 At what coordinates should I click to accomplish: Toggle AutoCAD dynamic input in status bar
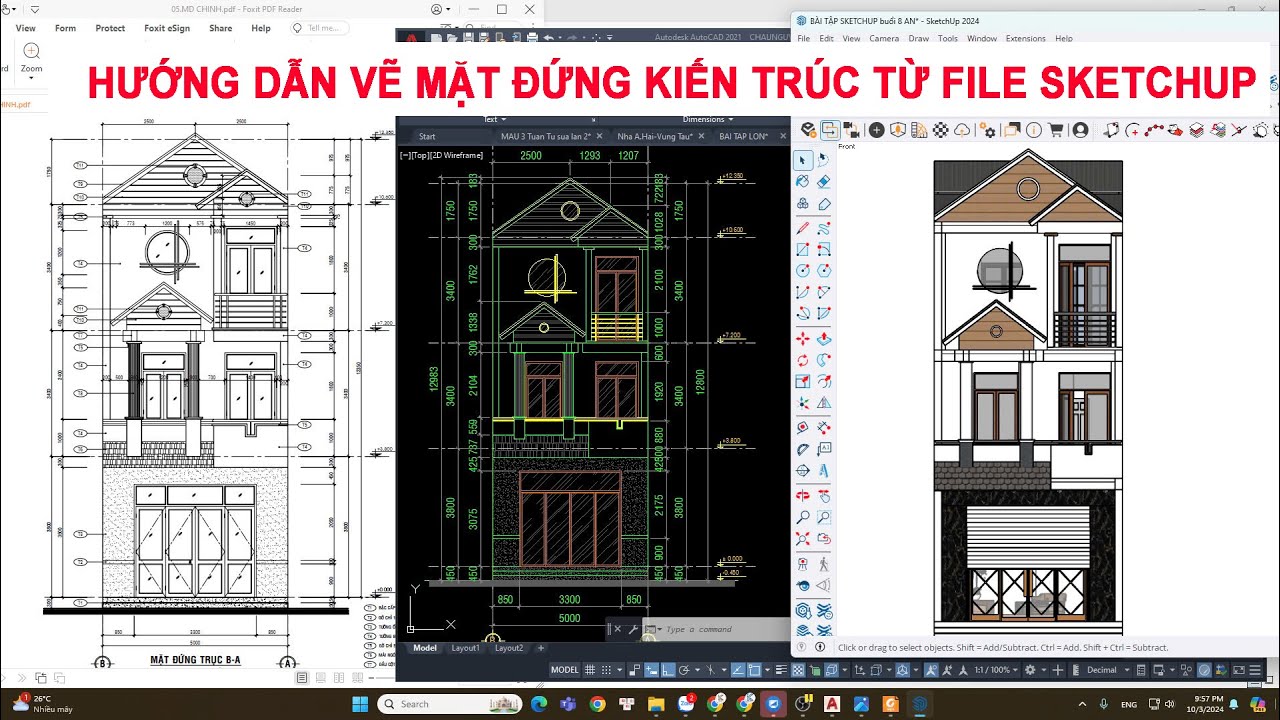pos(651,670)
